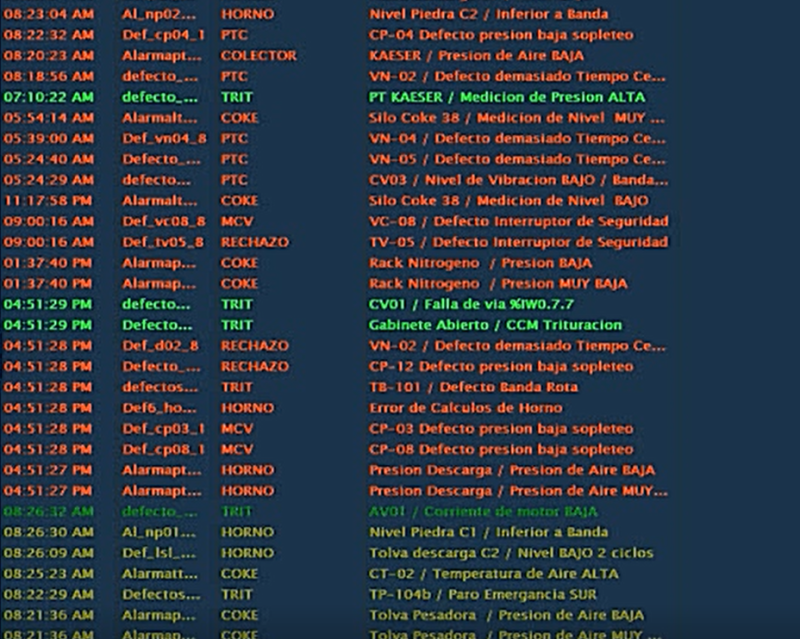
Task: Click the VN-05 Defecto demasiado Tiempo alarm
Action: (516, 159)
